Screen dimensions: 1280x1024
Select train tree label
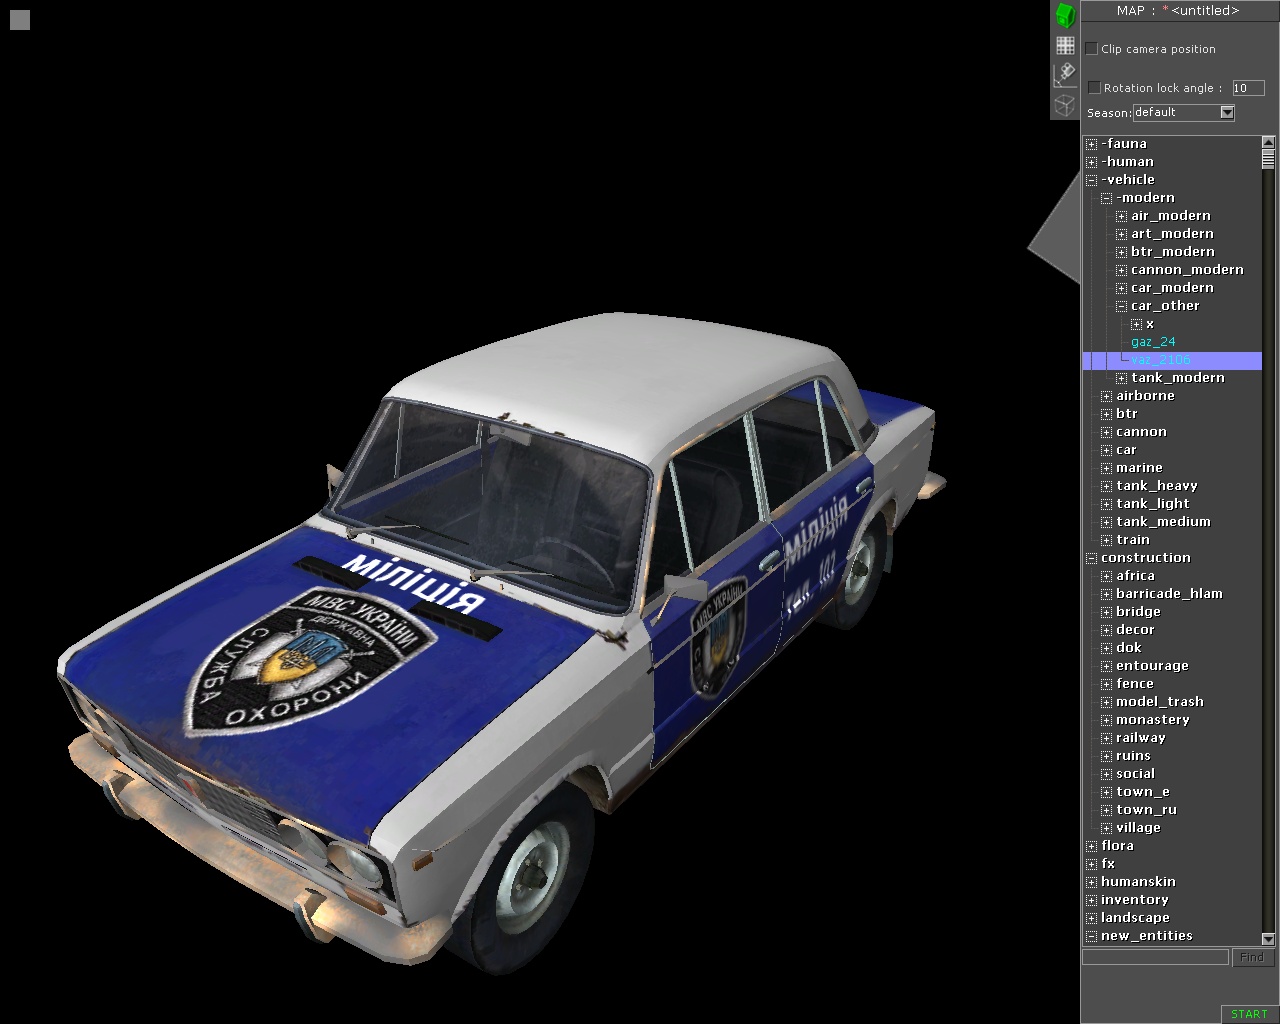tap(1133, 540)
